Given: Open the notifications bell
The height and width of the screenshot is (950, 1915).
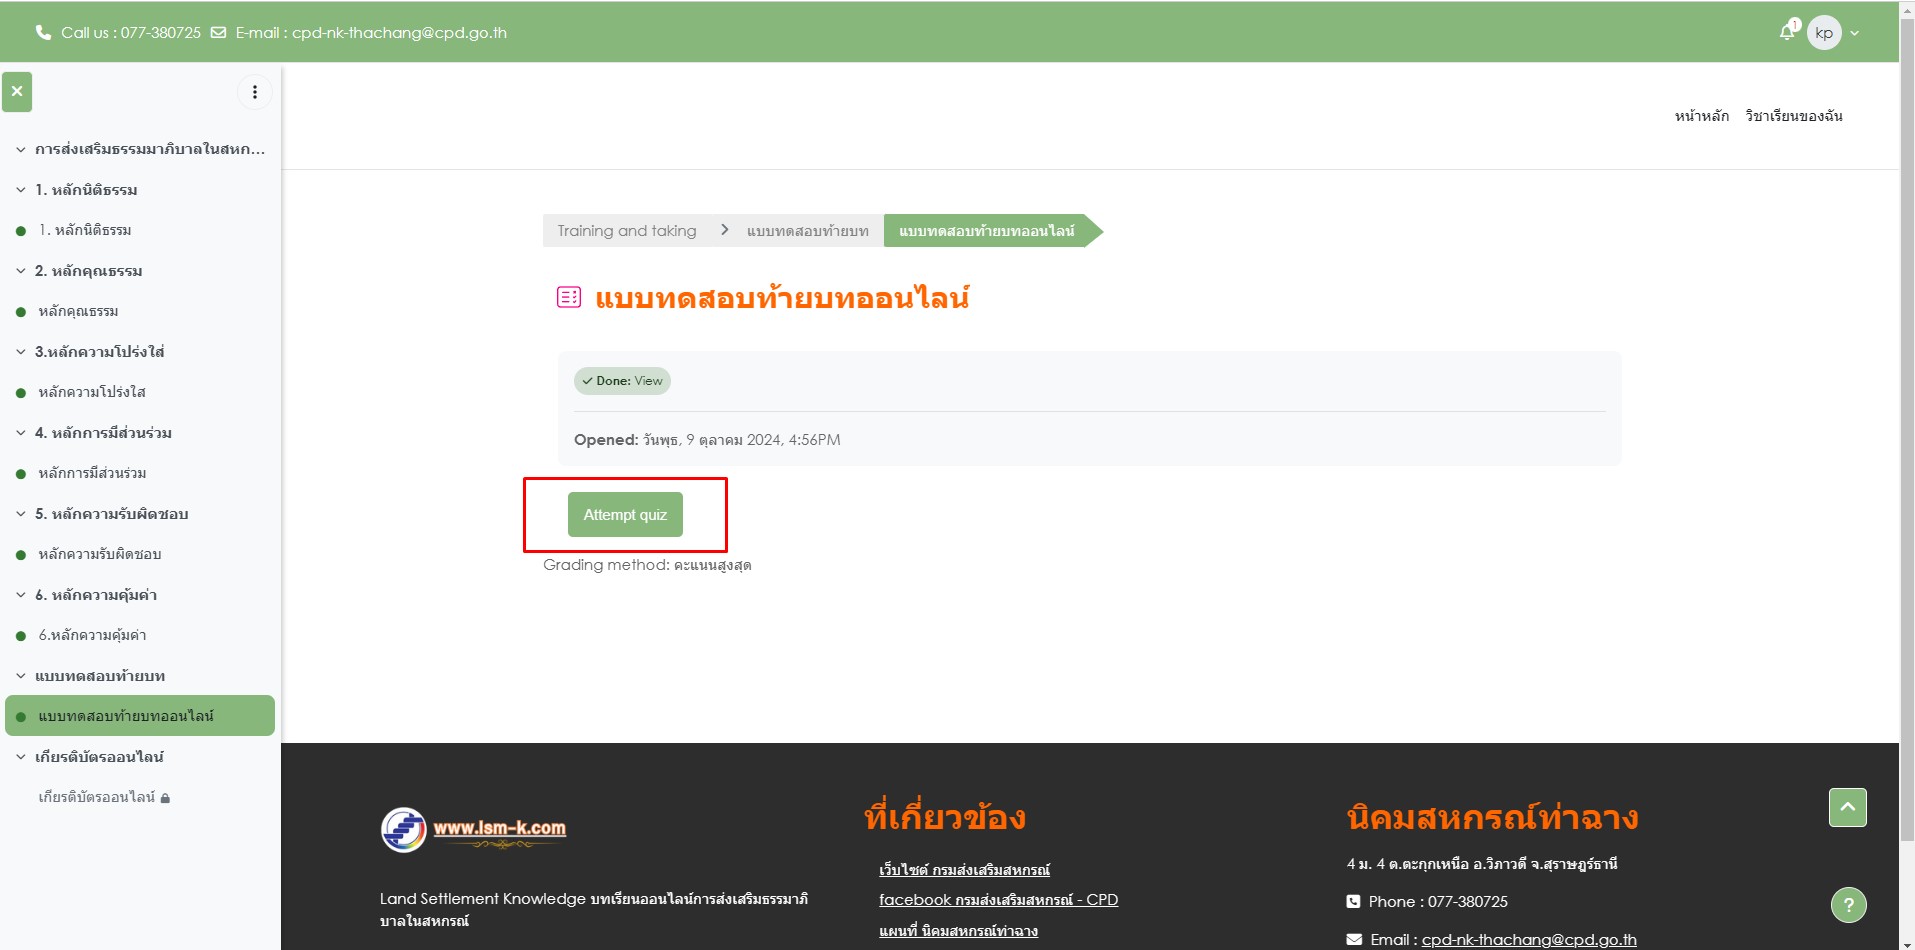Looking at the screenshot, I should coord(1787,32).
